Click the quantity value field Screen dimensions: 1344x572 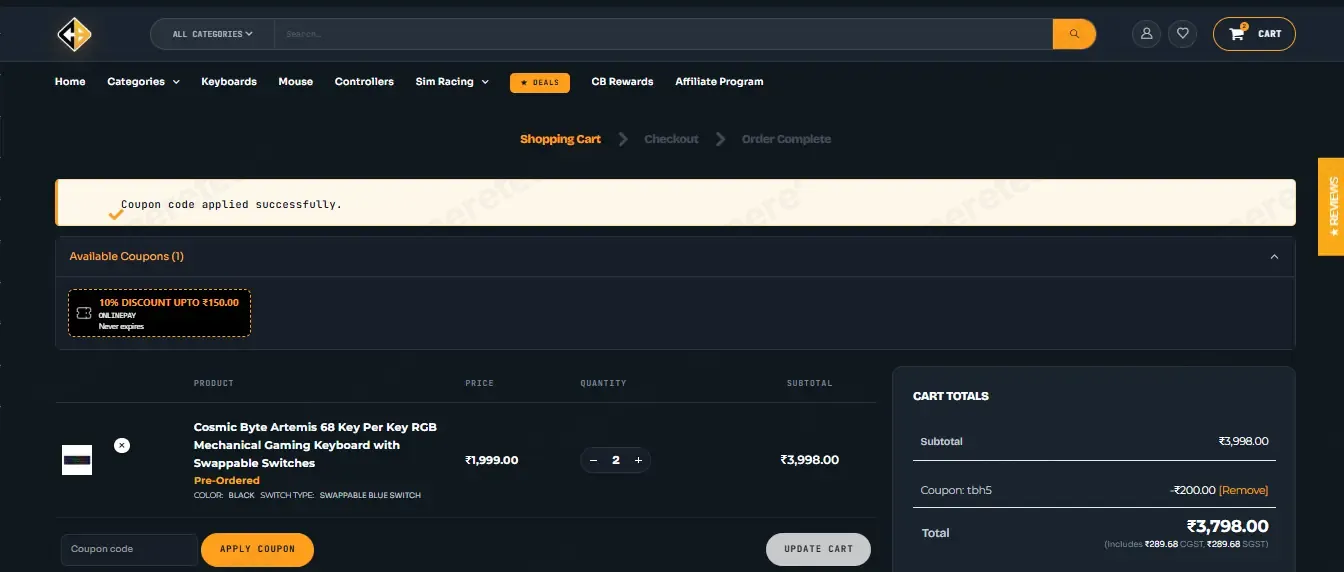[x=616, y=460]
